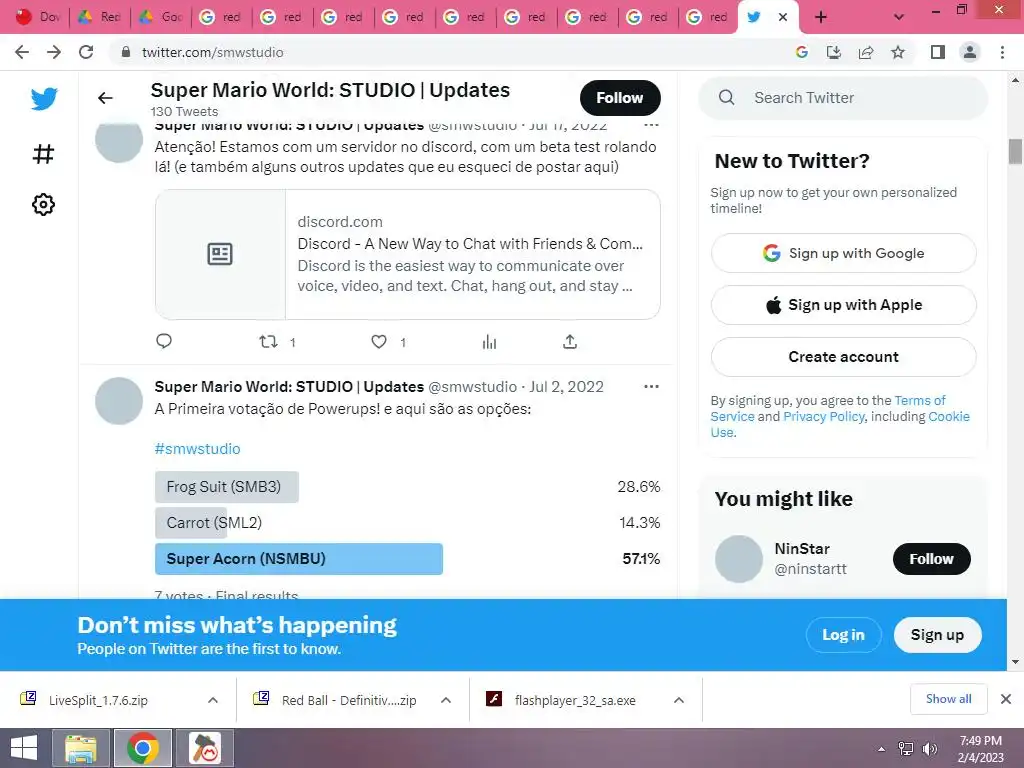Expand options for flashplayer_32_sa.exe download
The height and width of the screenshot is (768, 1024).
[x=679, y=700]
